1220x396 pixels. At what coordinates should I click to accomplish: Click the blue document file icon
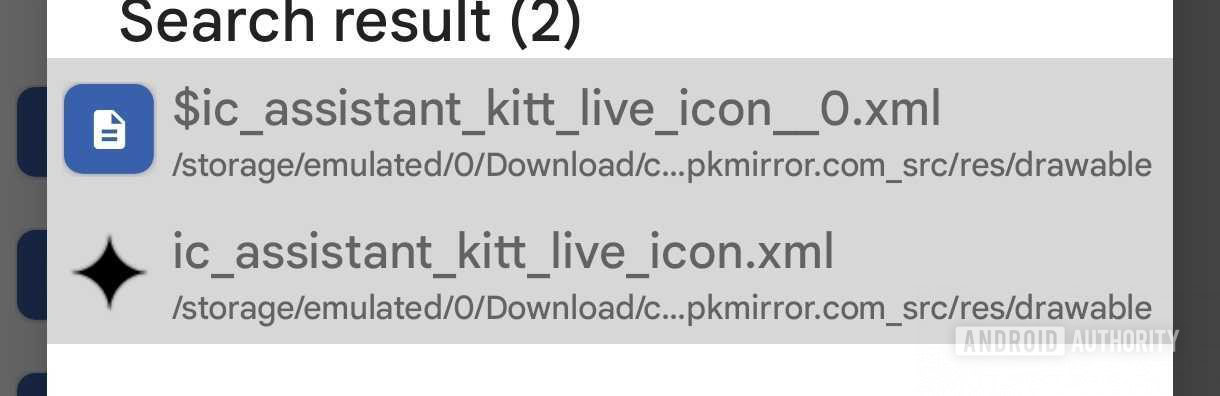coord(109,129)
